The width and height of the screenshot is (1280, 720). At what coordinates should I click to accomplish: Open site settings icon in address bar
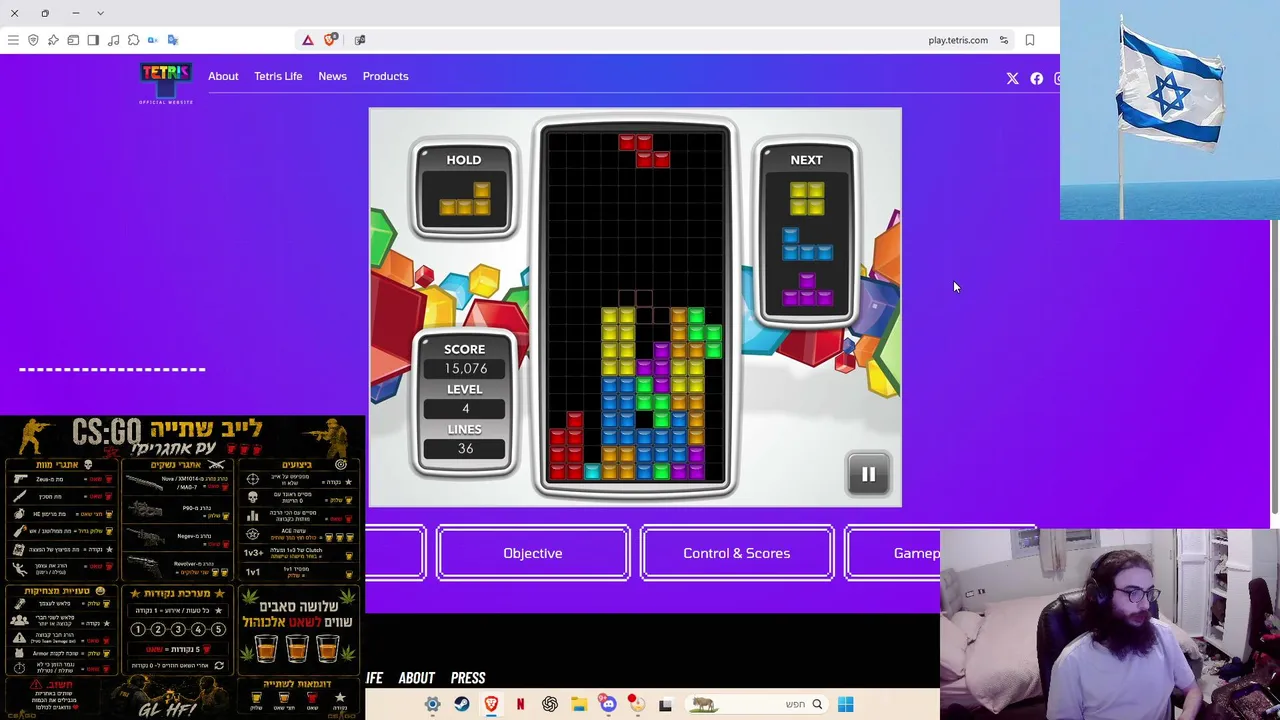point(1003,40)
